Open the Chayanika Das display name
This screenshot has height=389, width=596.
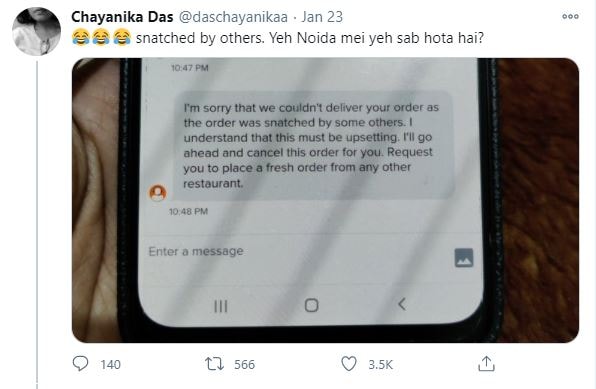[122, 17]
